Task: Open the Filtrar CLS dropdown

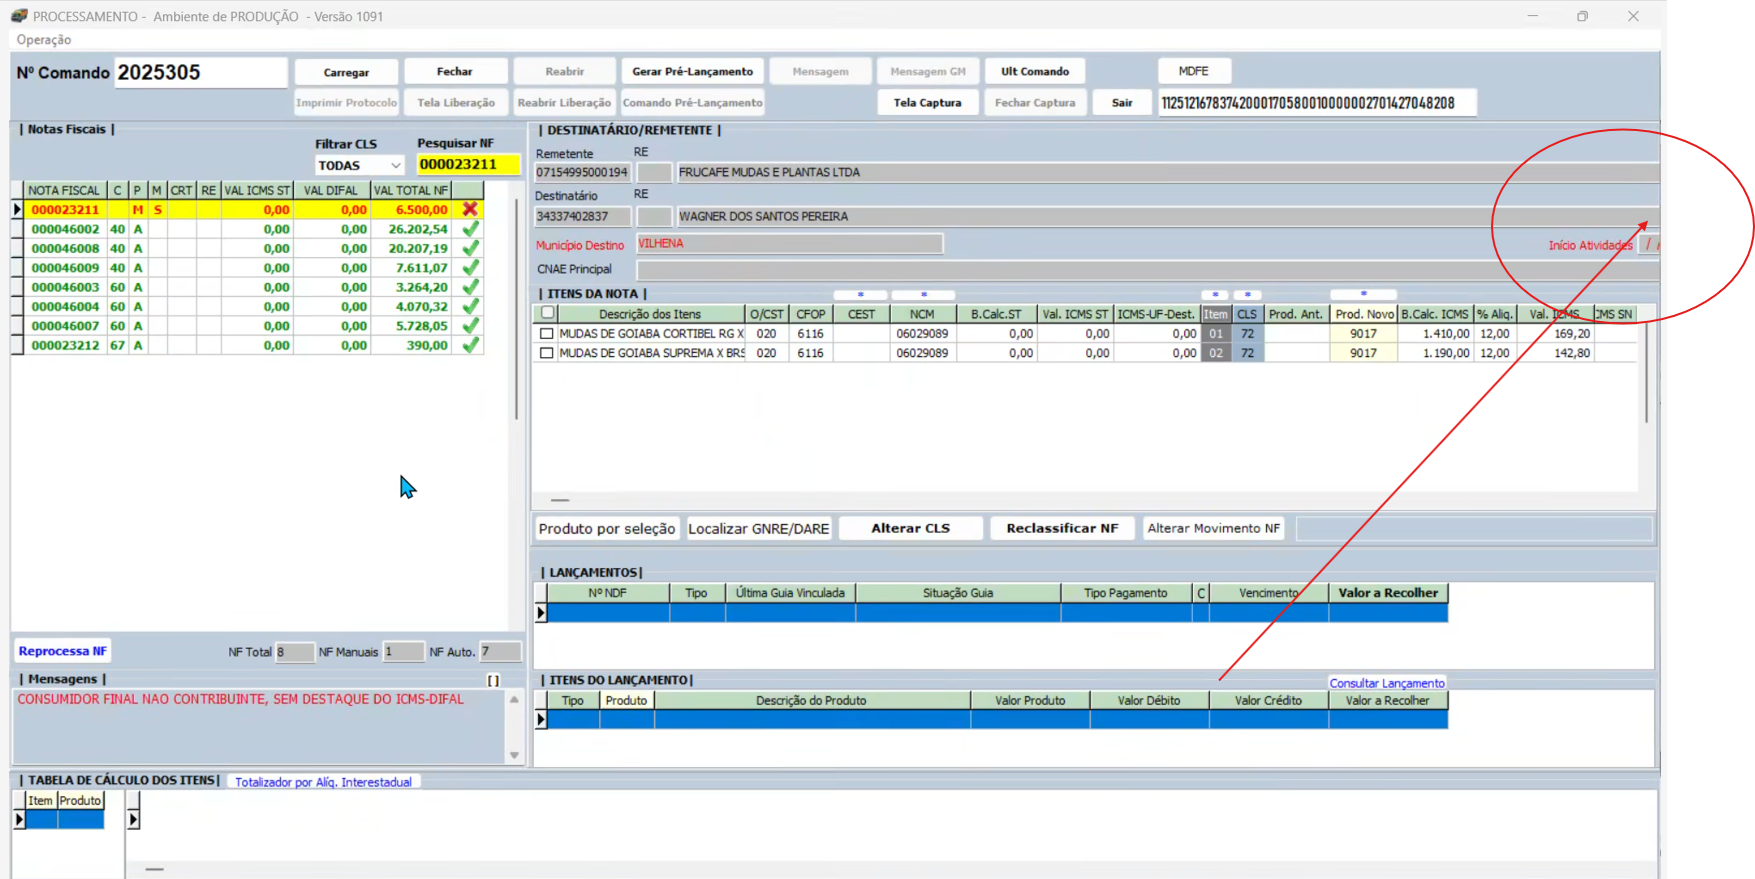Action: point(395,166)
